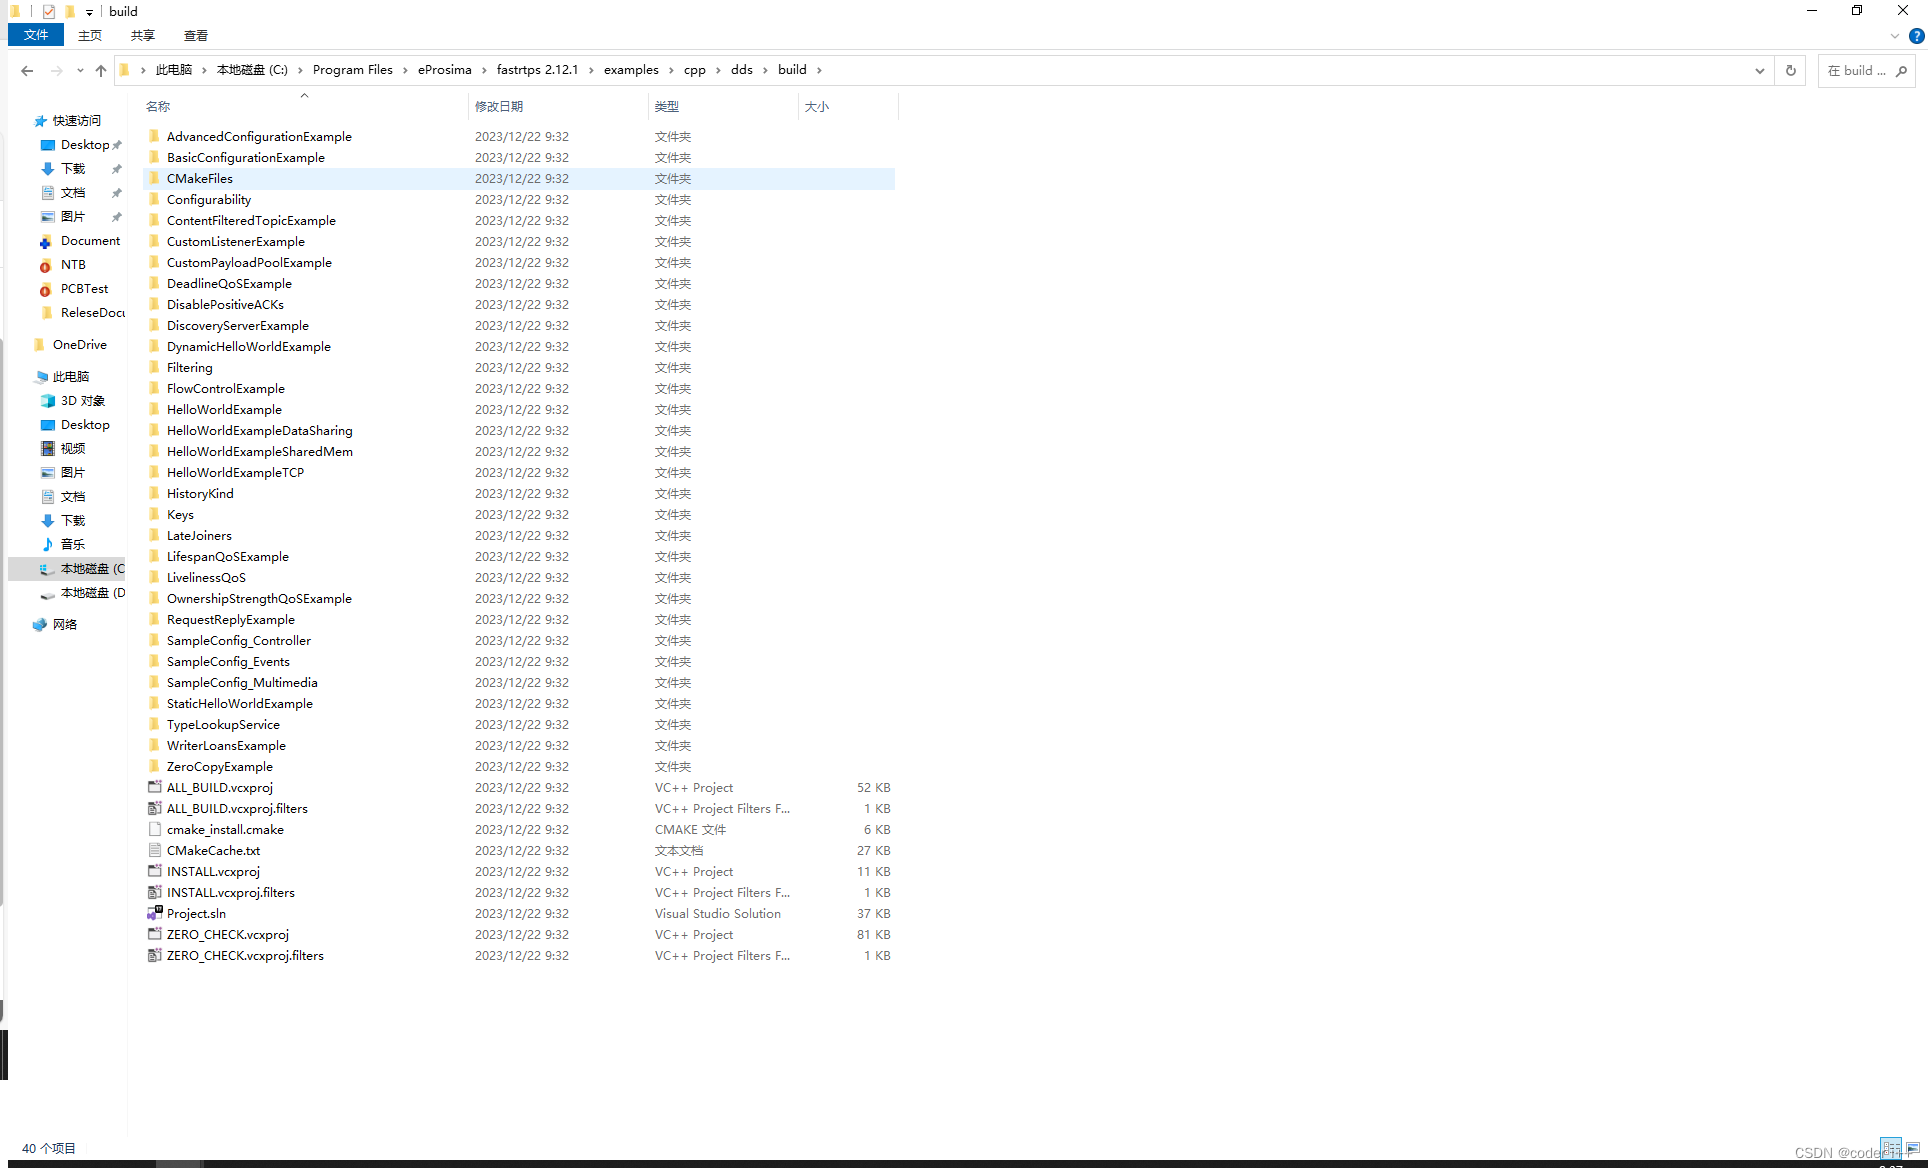
Task: Open 3D Objects (3D 对象) in sidebar
Action: click(x=82, y=401)
